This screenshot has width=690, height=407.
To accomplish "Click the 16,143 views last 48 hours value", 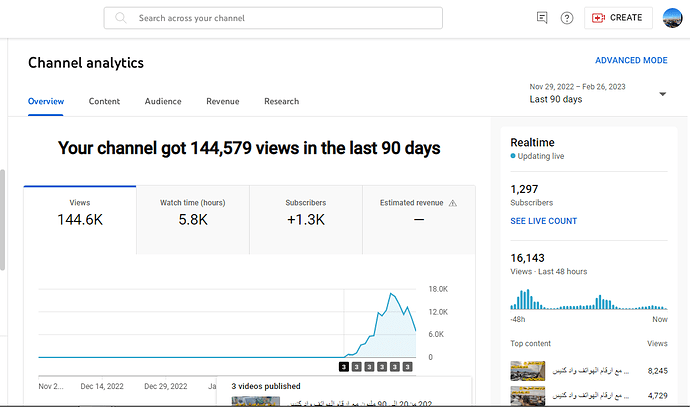I will coord(527,258).
